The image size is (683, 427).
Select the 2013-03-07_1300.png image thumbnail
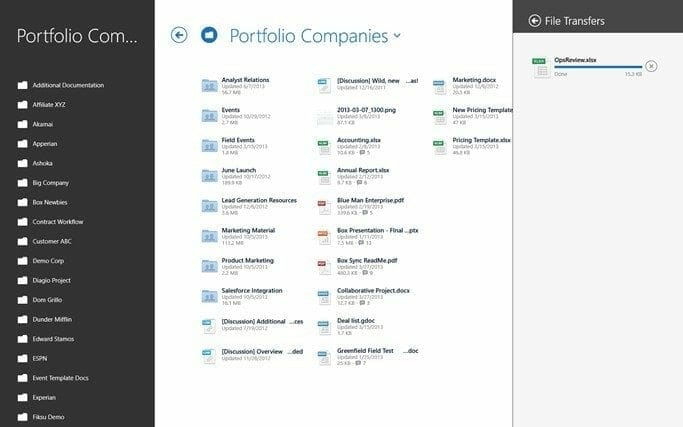(x=322, y=116)
